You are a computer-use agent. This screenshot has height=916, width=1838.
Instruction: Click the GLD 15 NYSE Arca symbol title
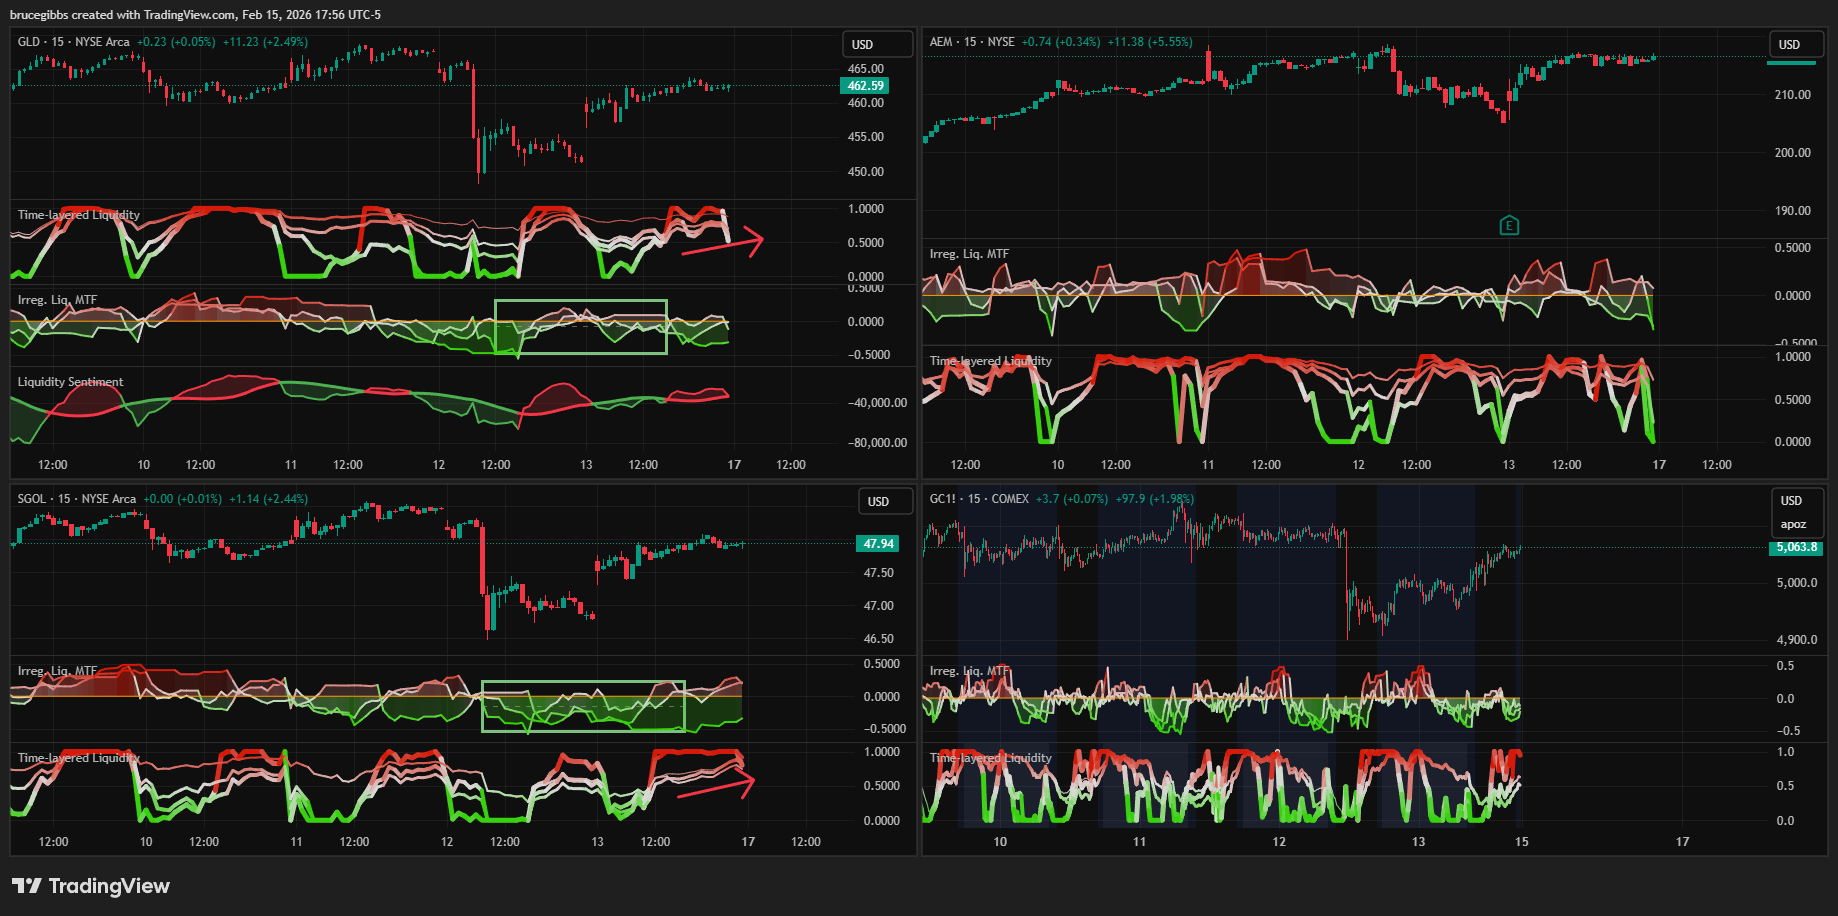[74, 42]
